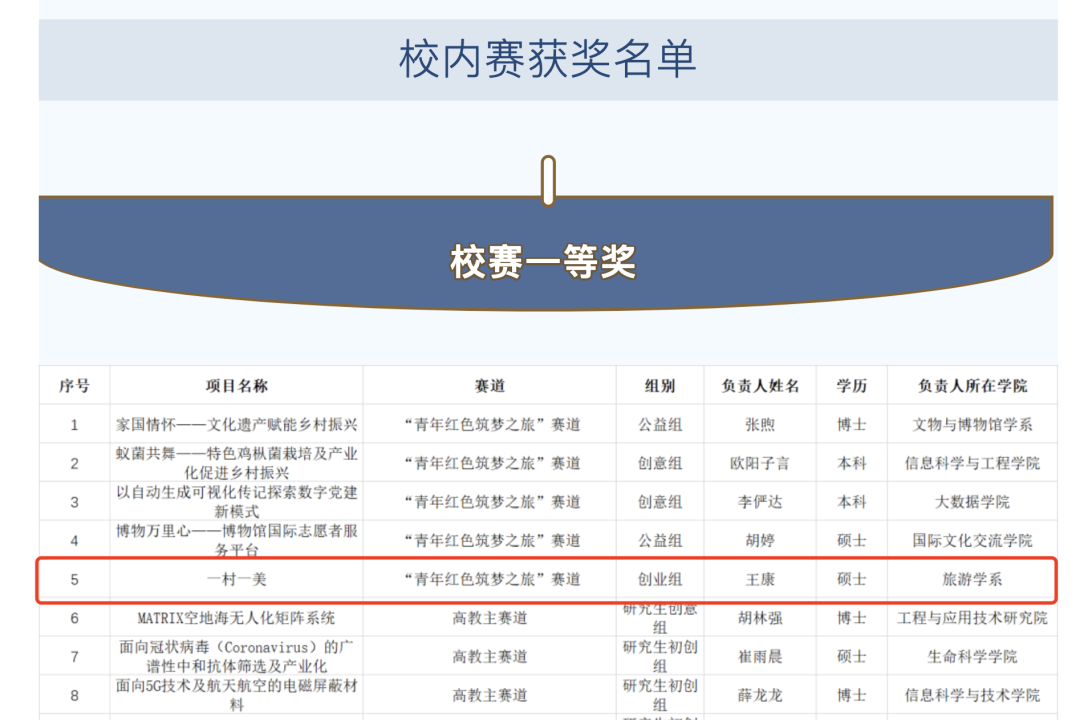Click the name 欧阳子言 in the table
The image size is (1080, 720).
coord(760,463)
